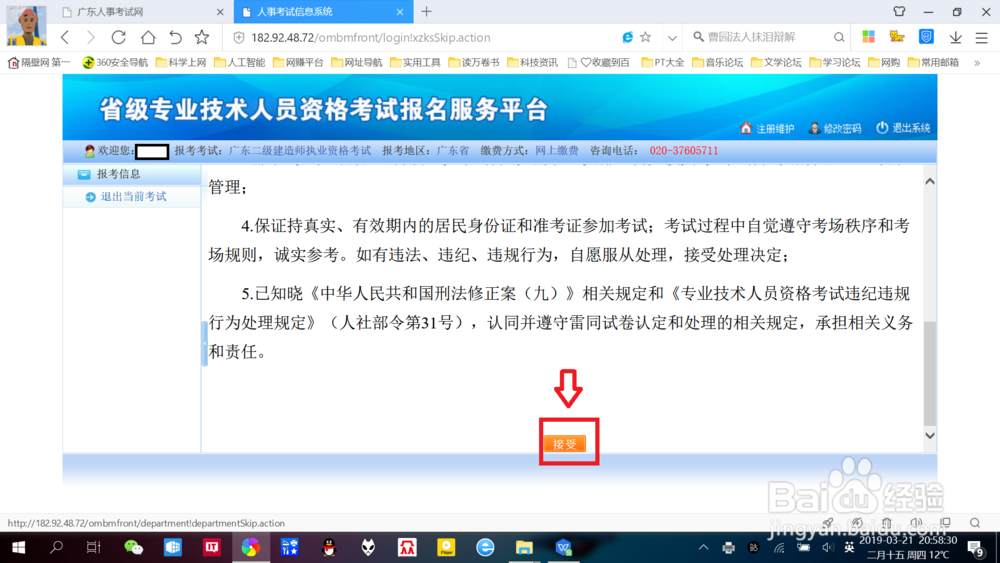This screenshot has height=563, width=1000.
Task: Open 人工智能 bookmark folder
Action: 240,62
